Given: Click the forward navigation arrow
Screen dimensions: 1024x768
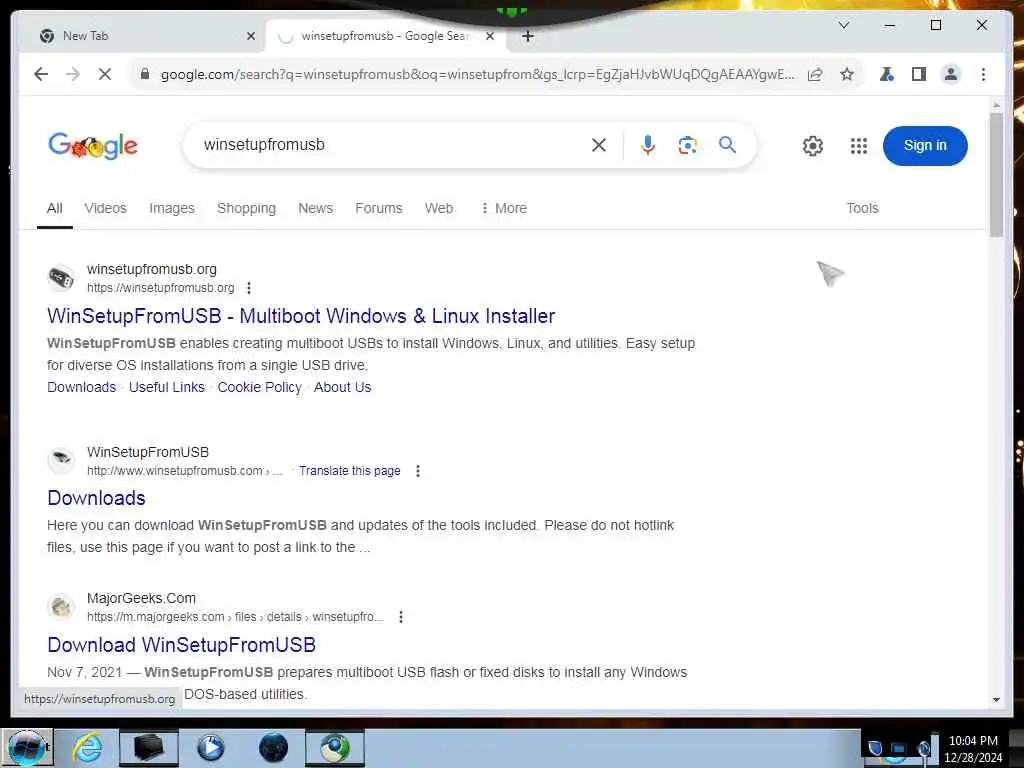Looking at the screenshot, I should pyautogui.click(x=72, y=74).
